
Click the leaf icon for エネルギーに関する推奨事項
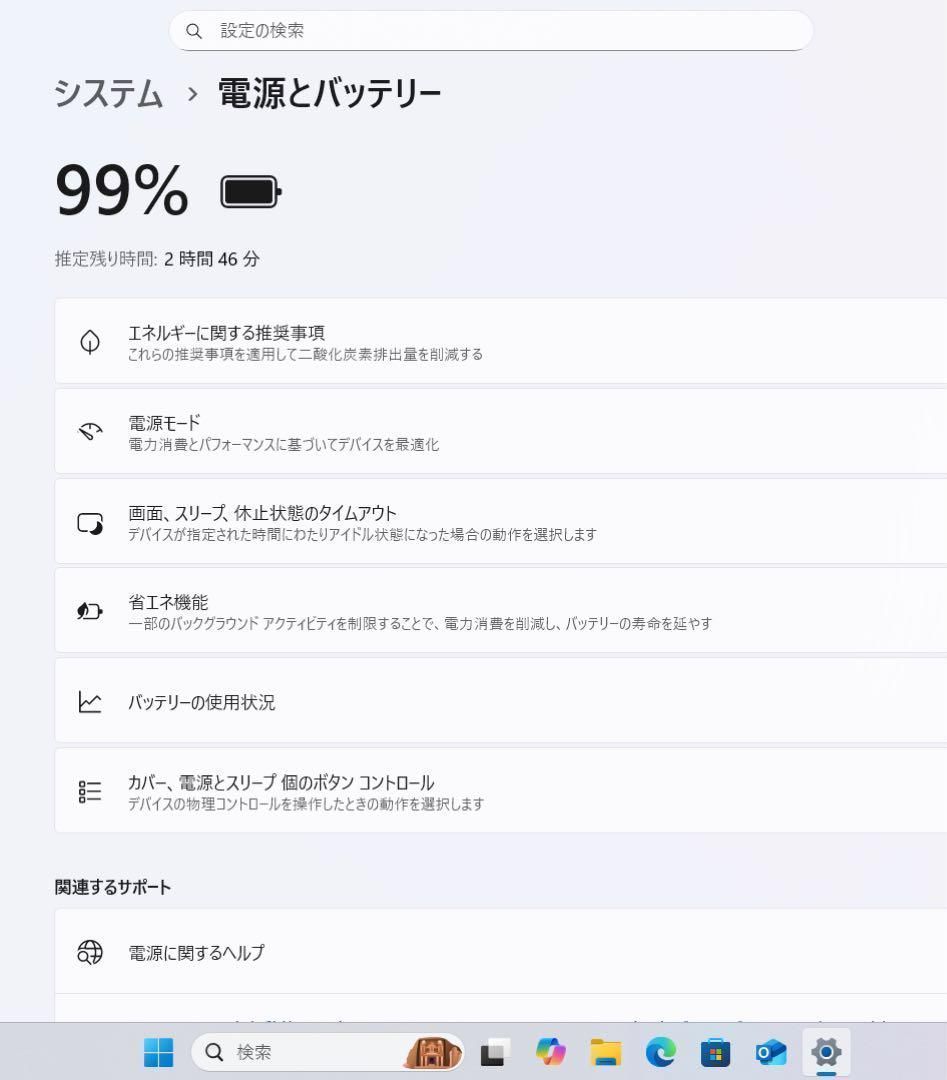(90, 340)
